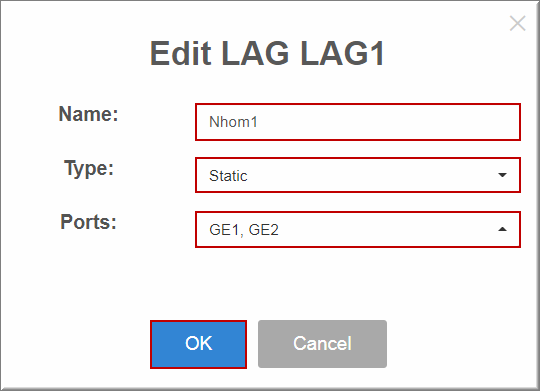Expand LAG type options via caret

(502, 175)
